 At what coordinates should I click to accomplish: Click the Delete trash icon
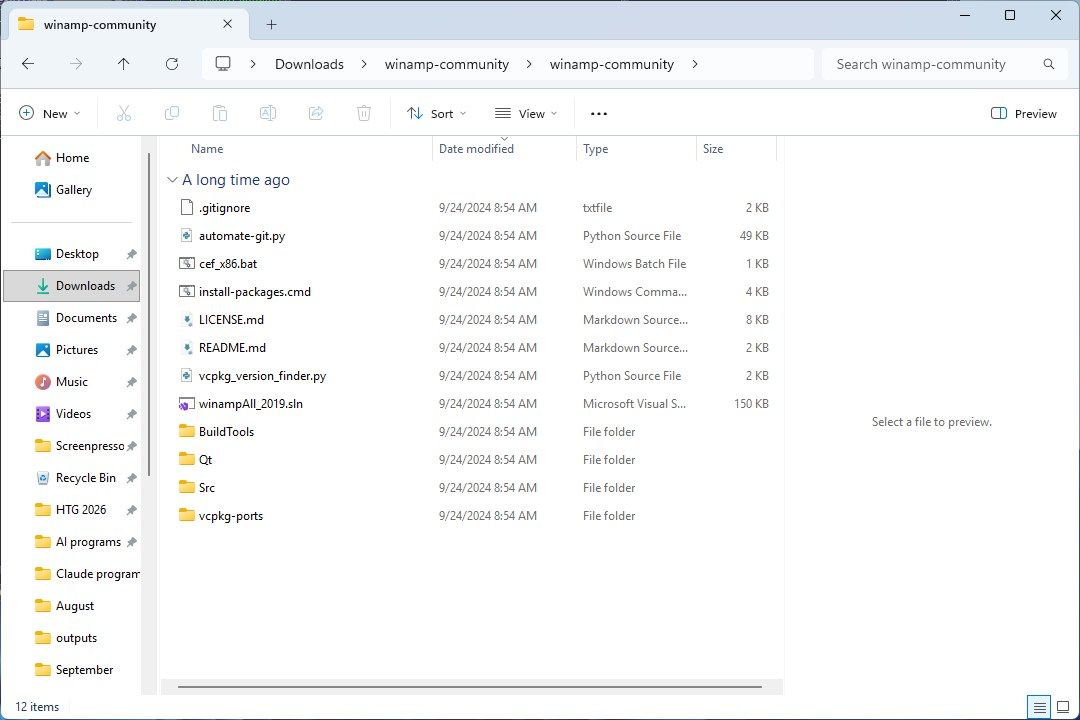pyautogui.click(x=364, y=114)
